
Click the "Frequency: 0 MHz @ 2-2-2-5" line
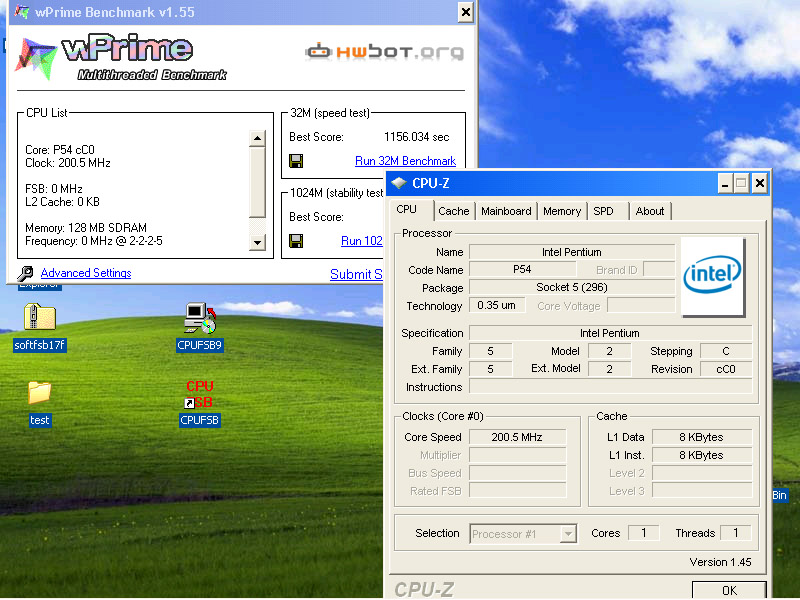(94, 241)
